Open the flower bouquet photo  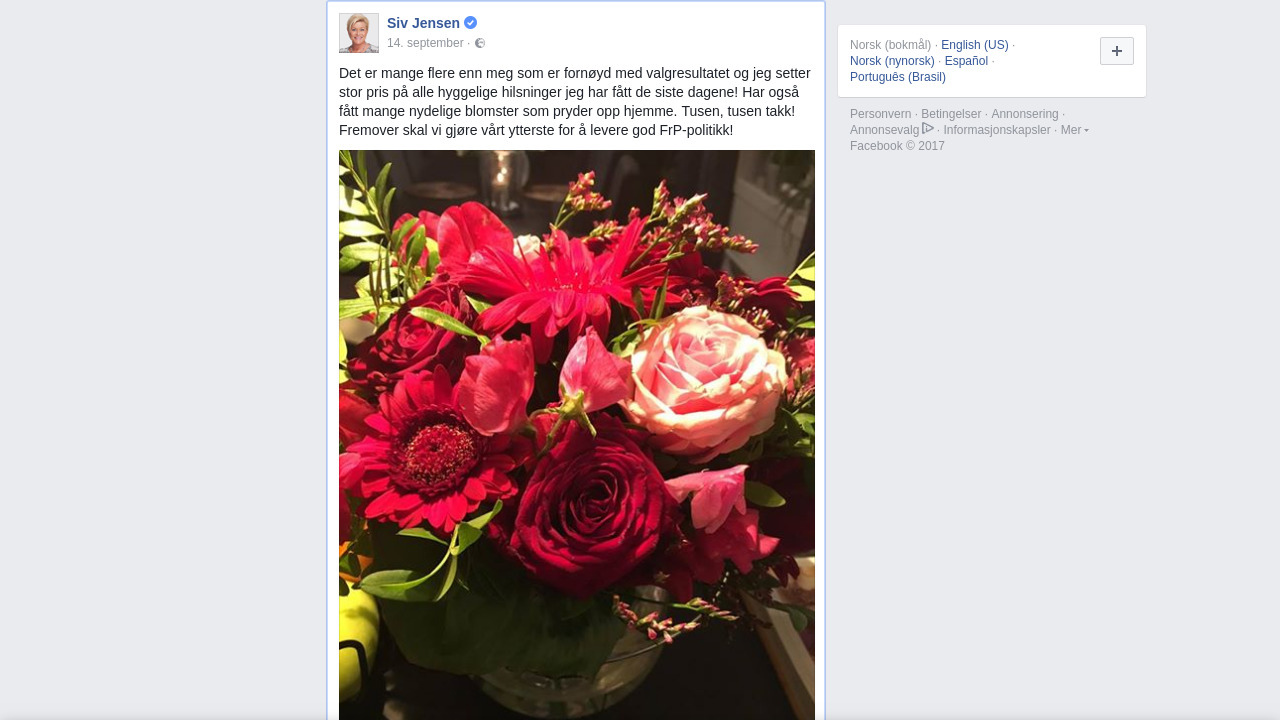tap(577, 435)
